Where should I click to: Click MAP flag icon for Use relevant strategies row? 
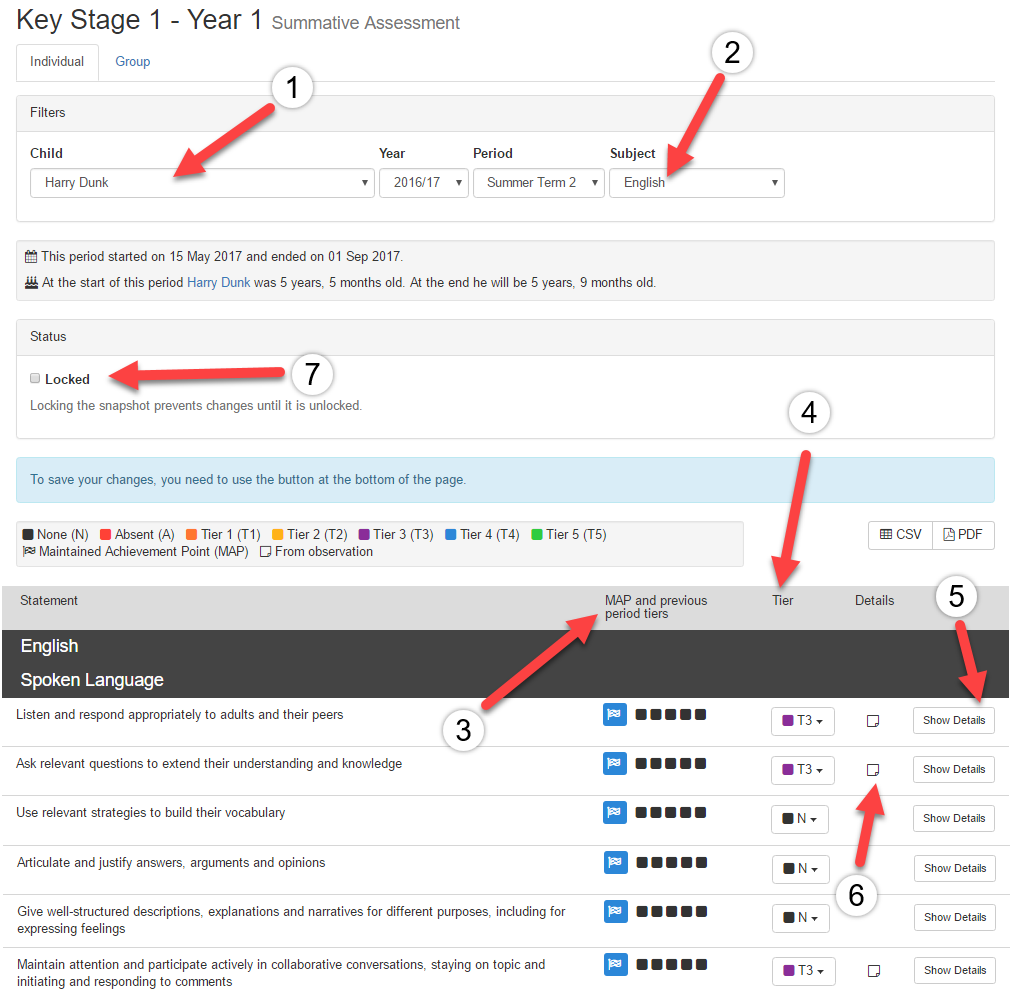pos(614,813)
